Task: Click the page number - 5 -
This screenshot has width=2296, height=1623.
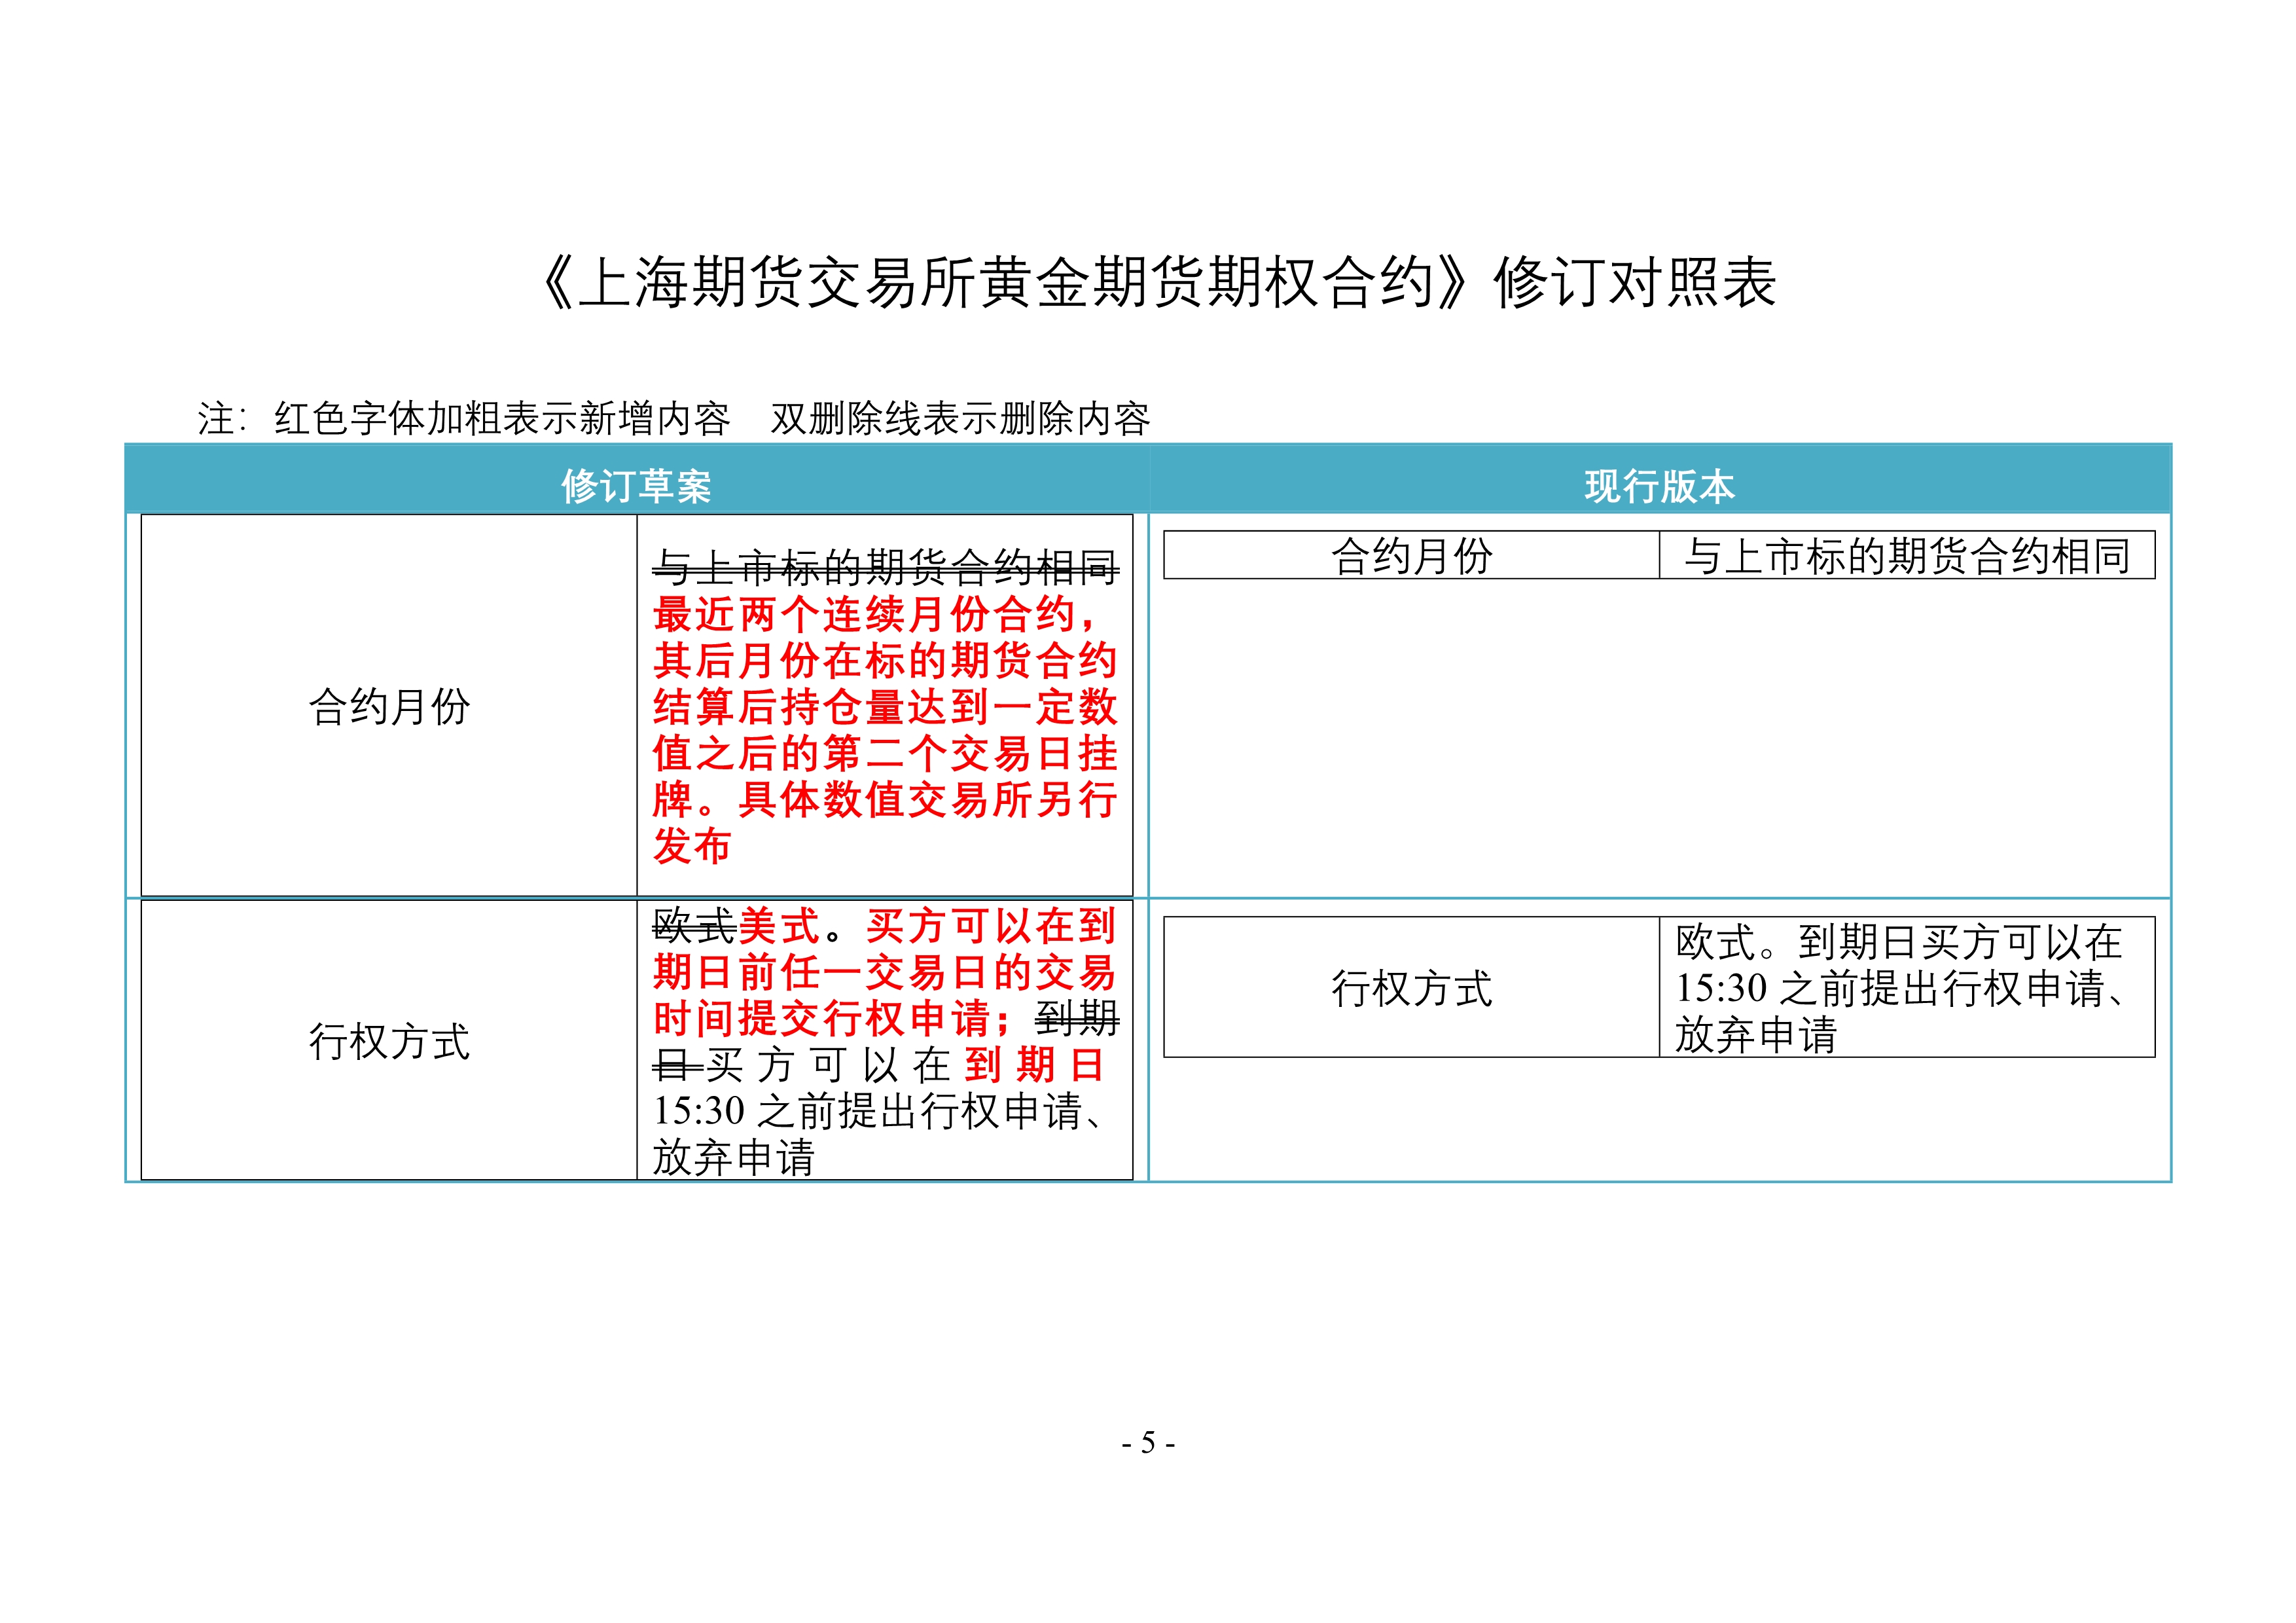Action: coord(1148,1442)
